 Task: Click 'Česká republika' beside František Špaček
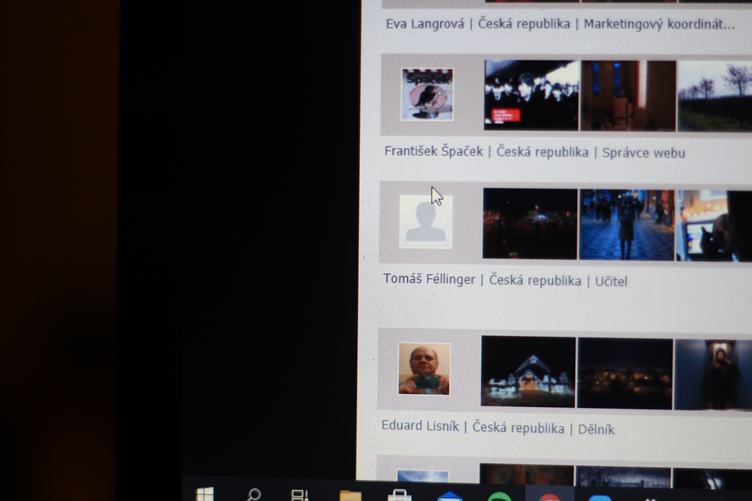point(542,152)
